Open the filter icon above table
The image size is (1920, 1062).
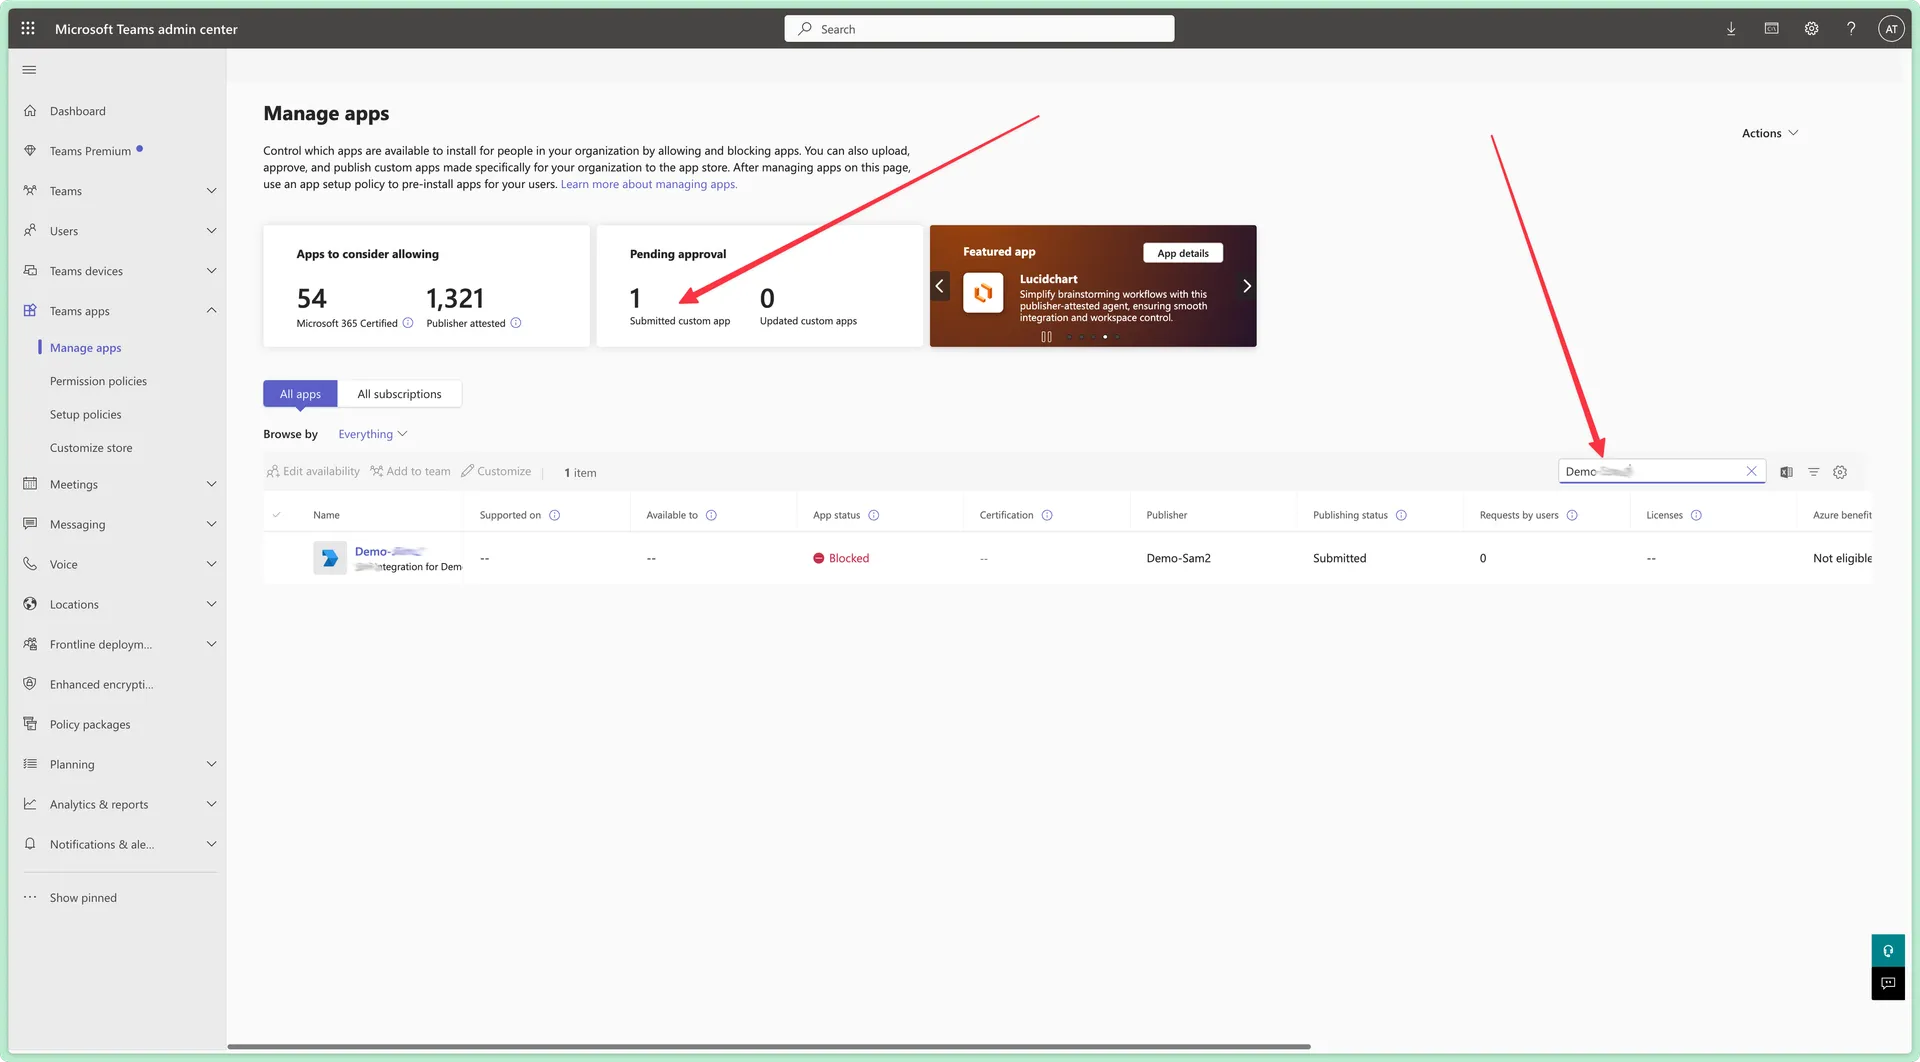(x=1813, y=472)
